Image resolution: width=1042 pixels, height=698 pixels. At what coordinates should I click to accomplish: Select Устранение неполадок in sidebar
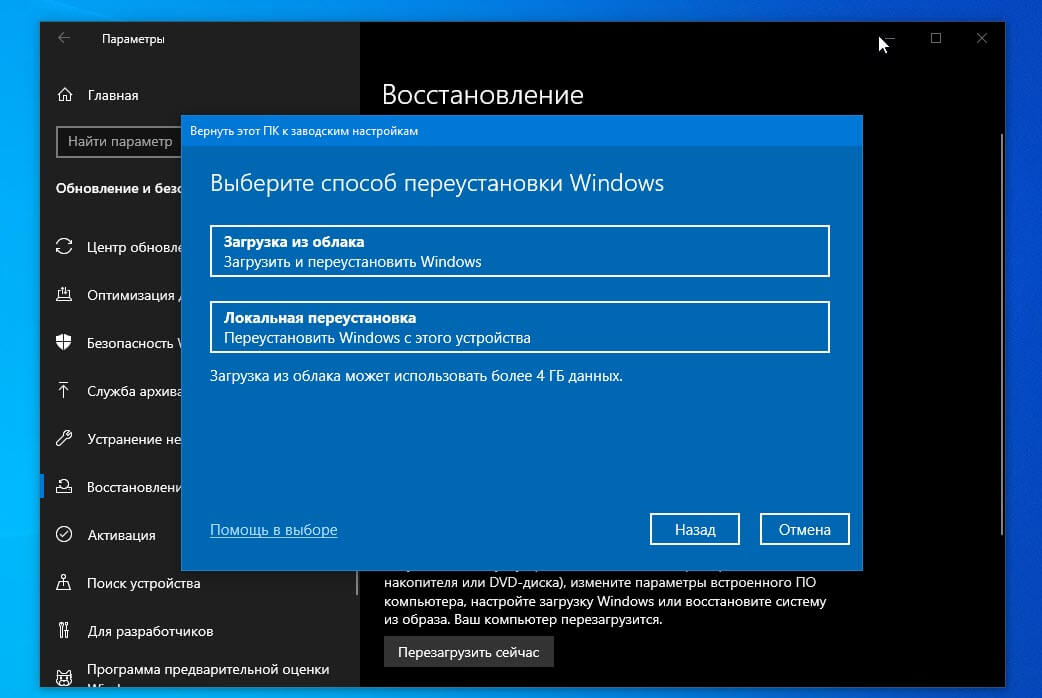(x=134, y=439)
